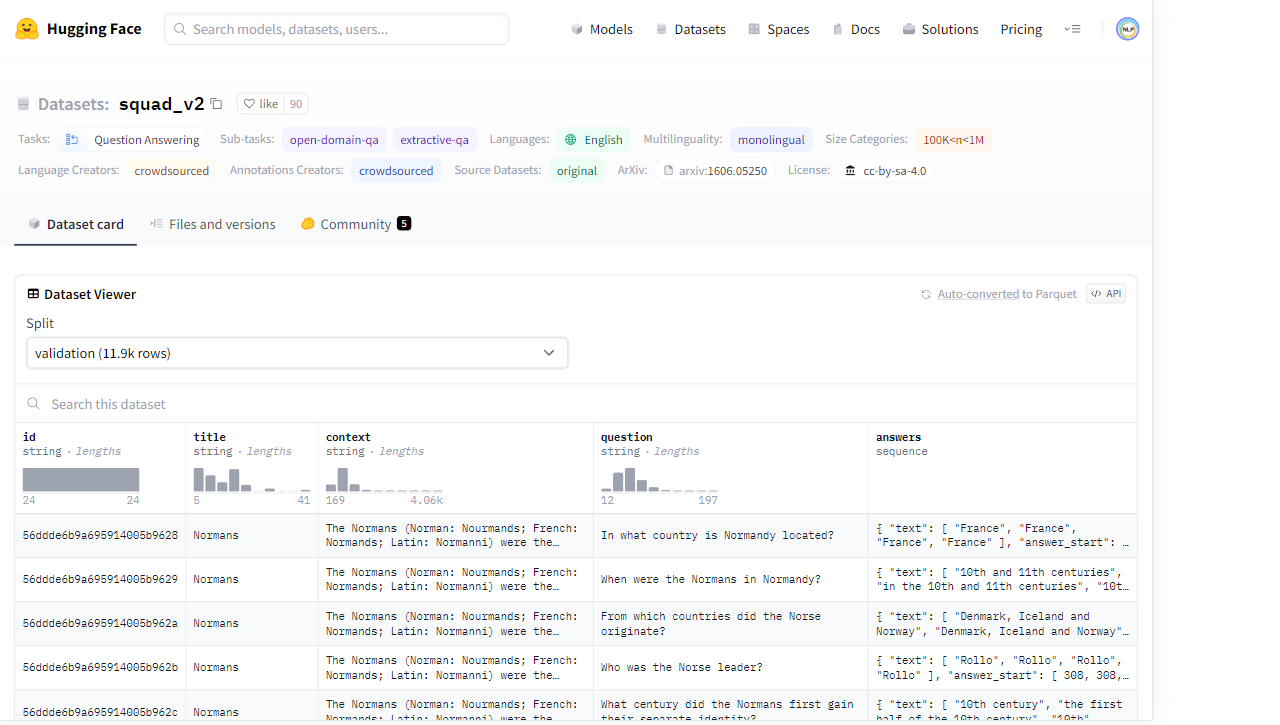
Task: Click the Search models, datasets, users field
Action: (x=336, y=29)
